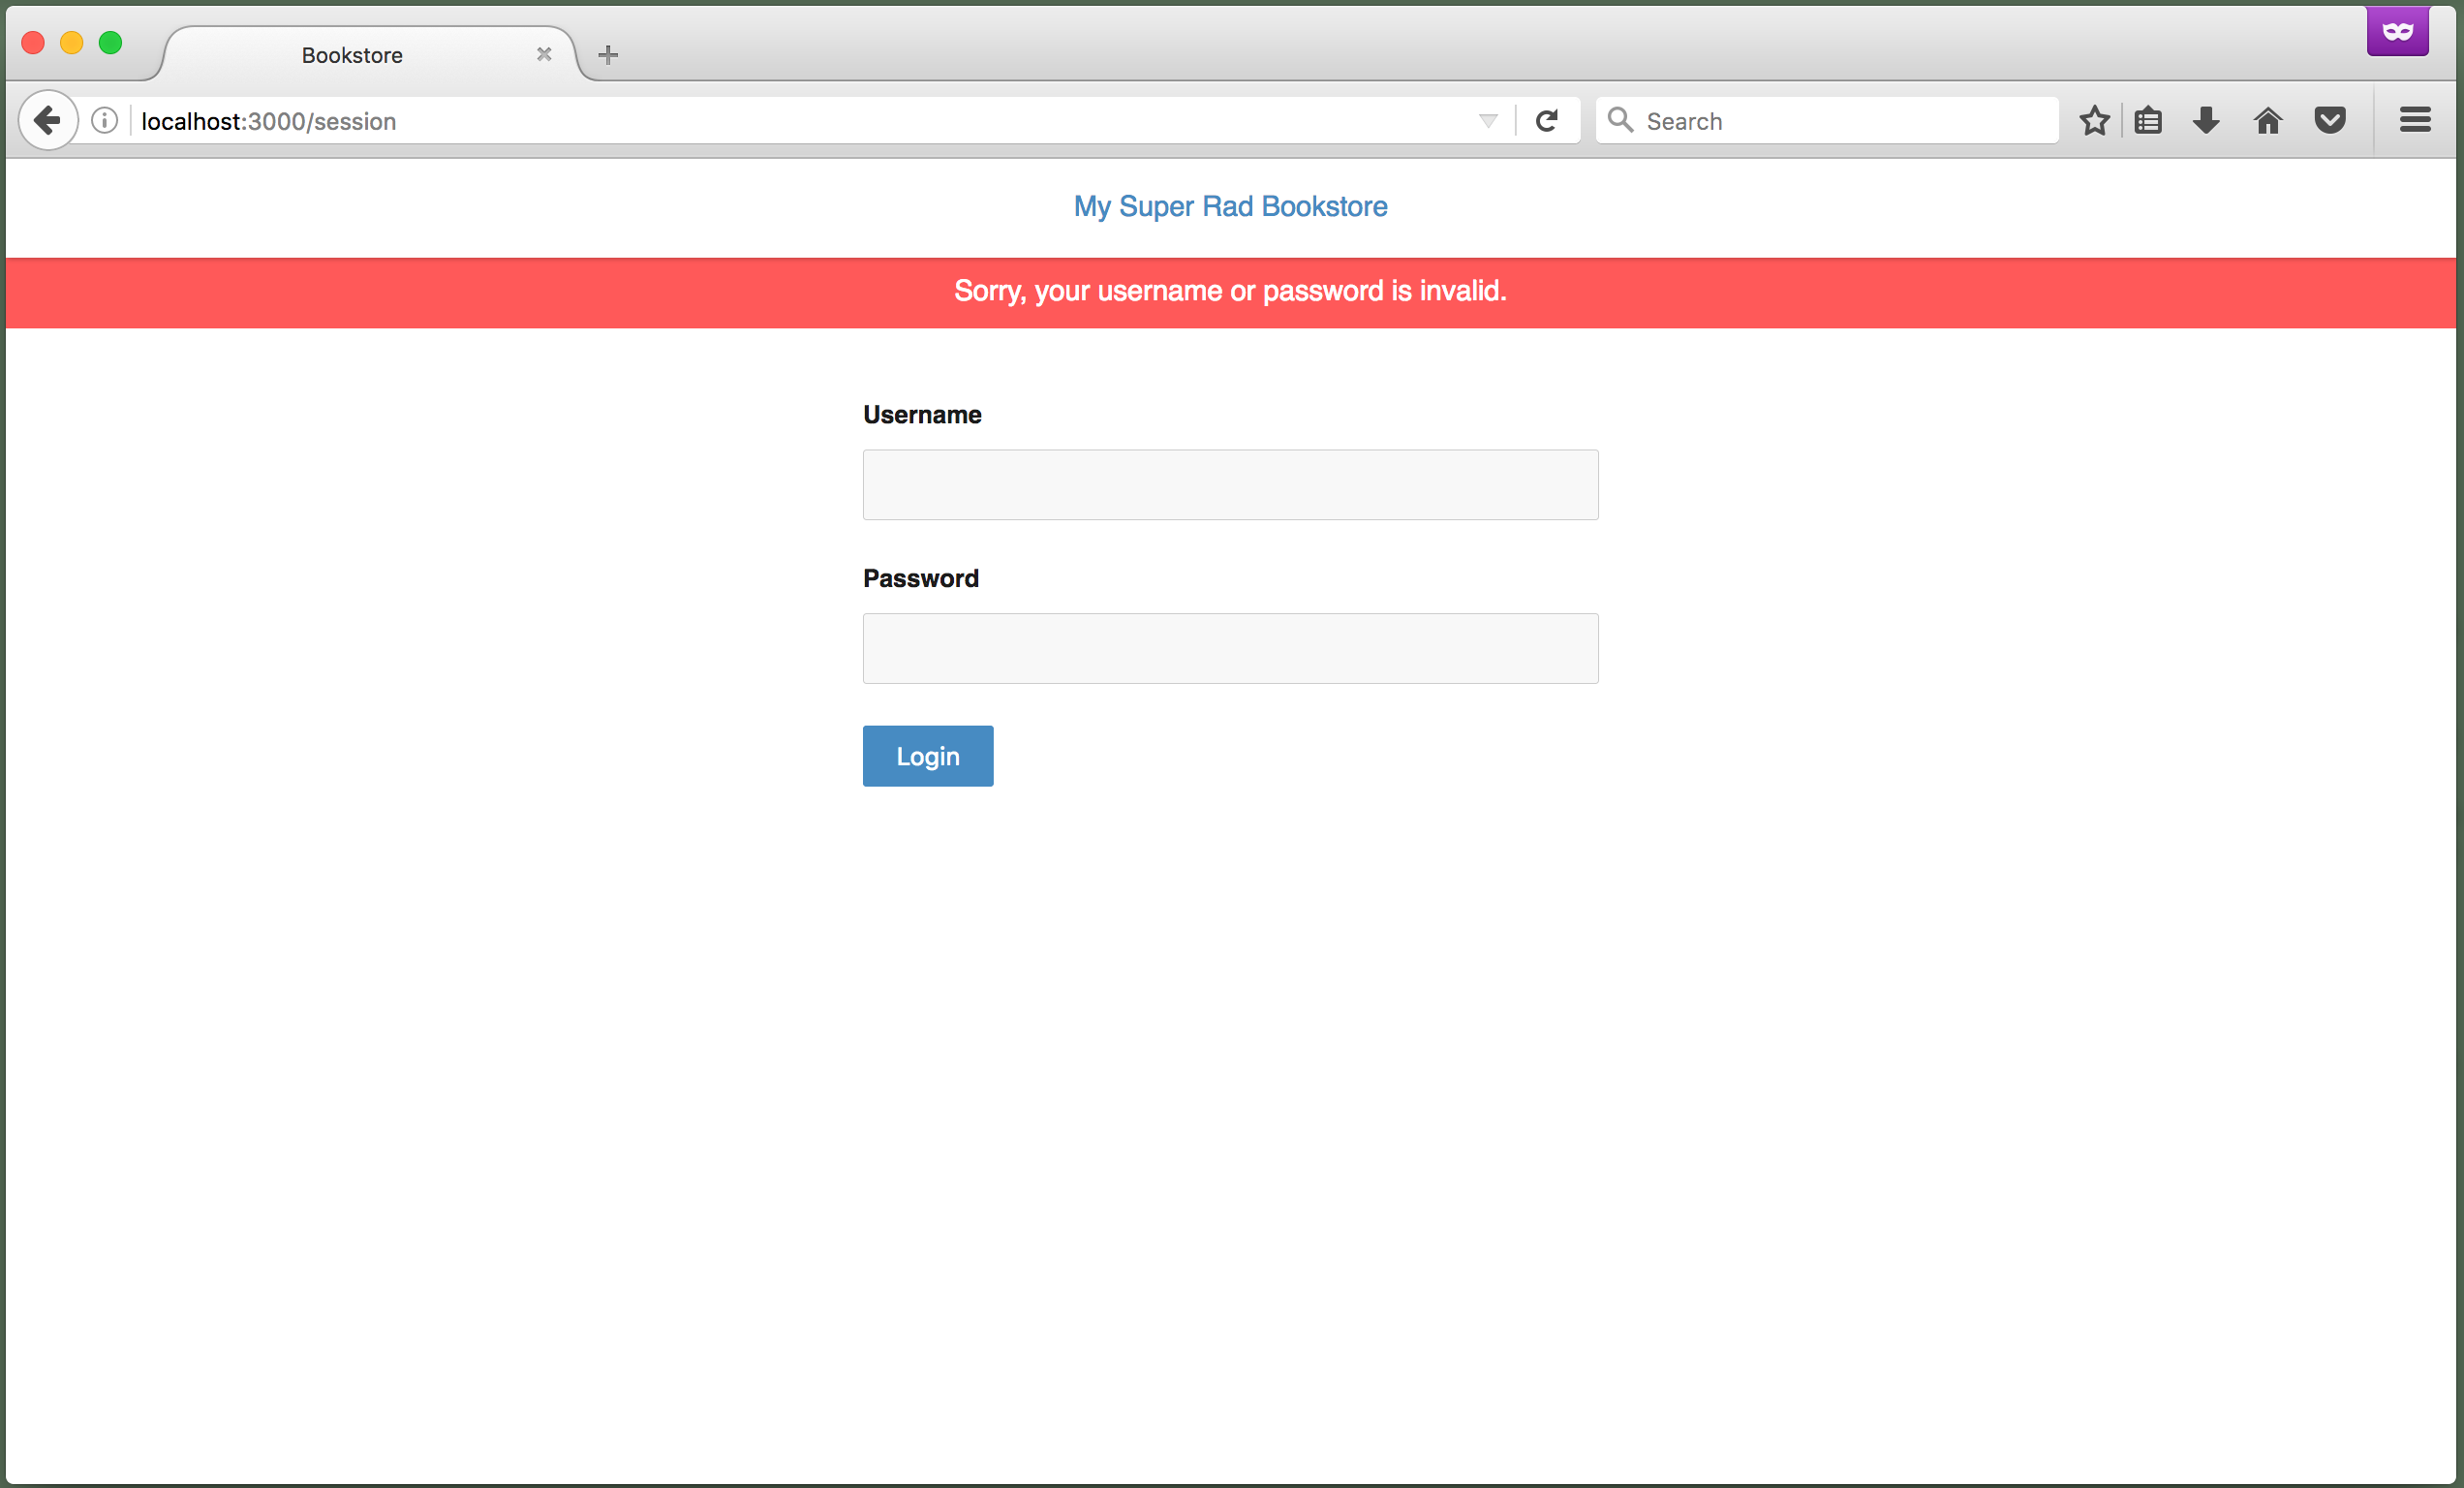Click the Login button
This screenshot has width=2464, height=1488.
point(929,756)
